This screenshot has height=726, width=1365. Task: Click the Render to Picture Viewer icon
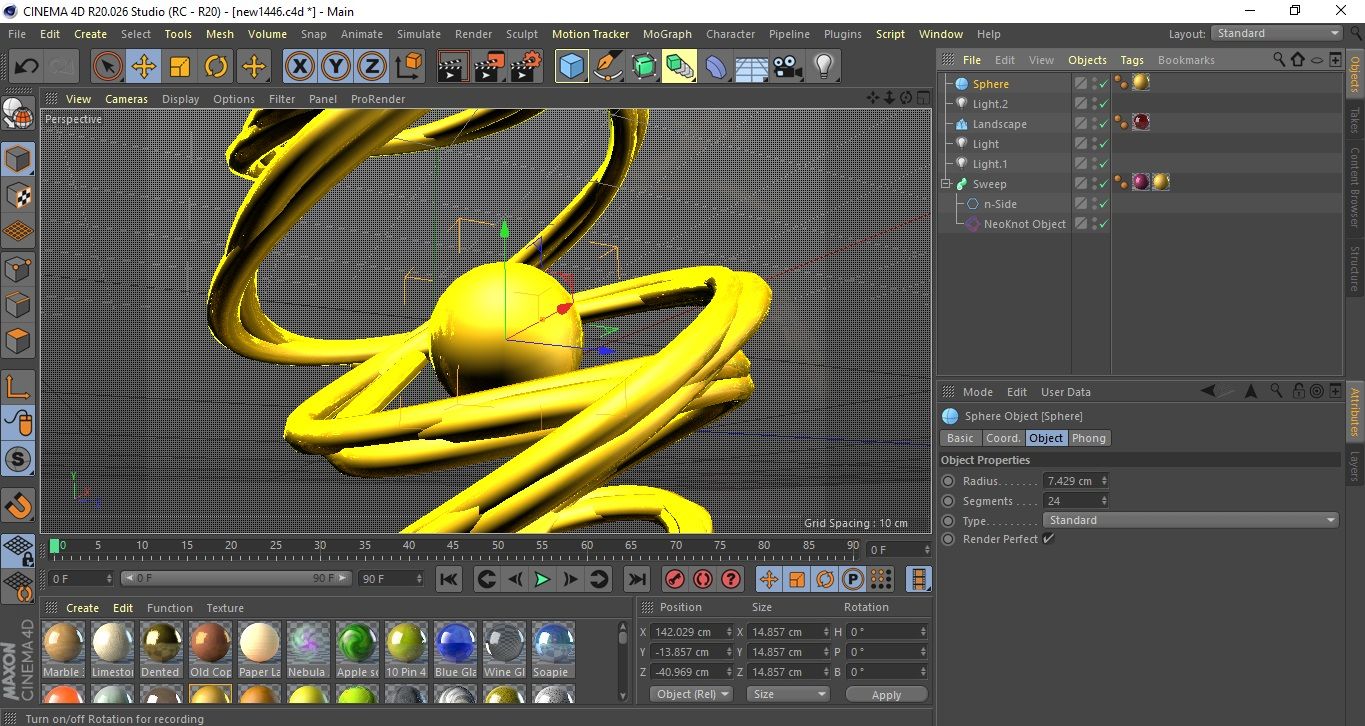(489, 67)
